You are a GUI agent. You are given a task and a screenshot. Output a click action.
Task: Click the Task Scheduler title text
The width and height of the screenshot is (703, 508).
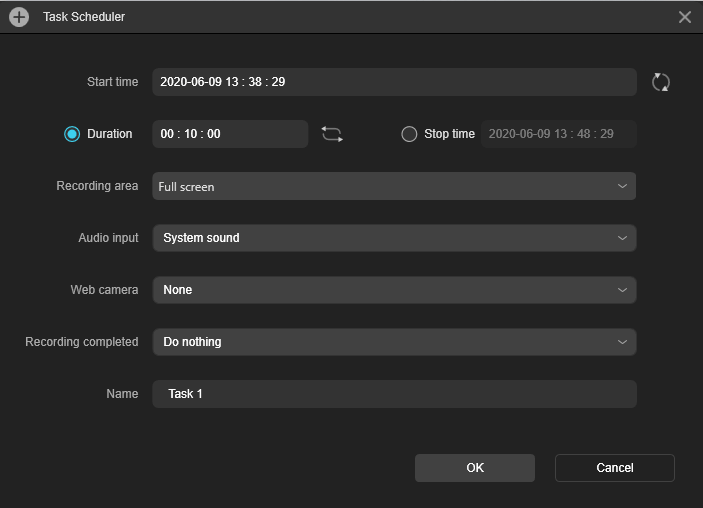[x=84, y=17]
